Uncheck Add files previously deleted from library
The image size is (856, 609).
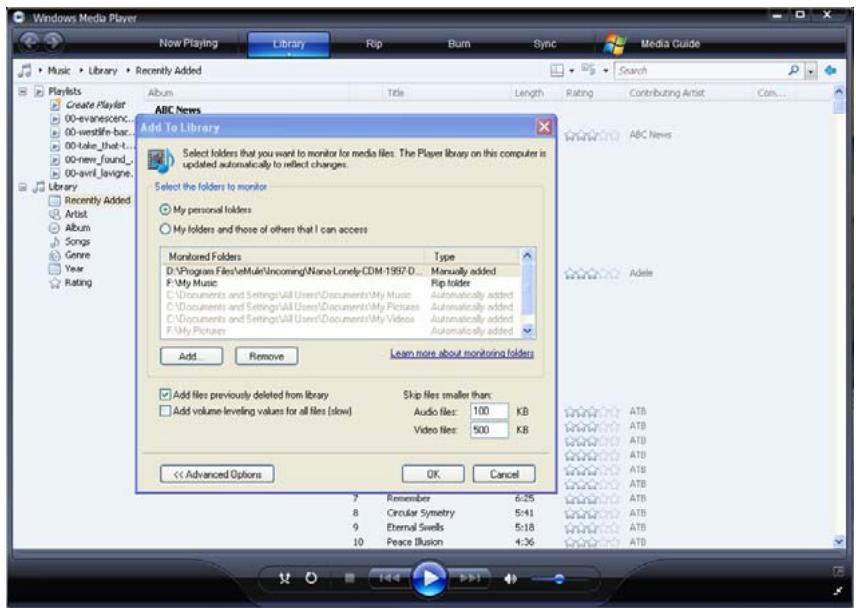tap(166, 395)
